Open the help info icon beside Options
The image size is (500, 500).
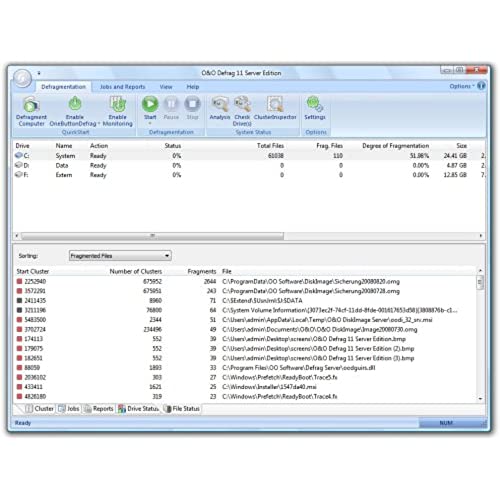click(481, 86)
